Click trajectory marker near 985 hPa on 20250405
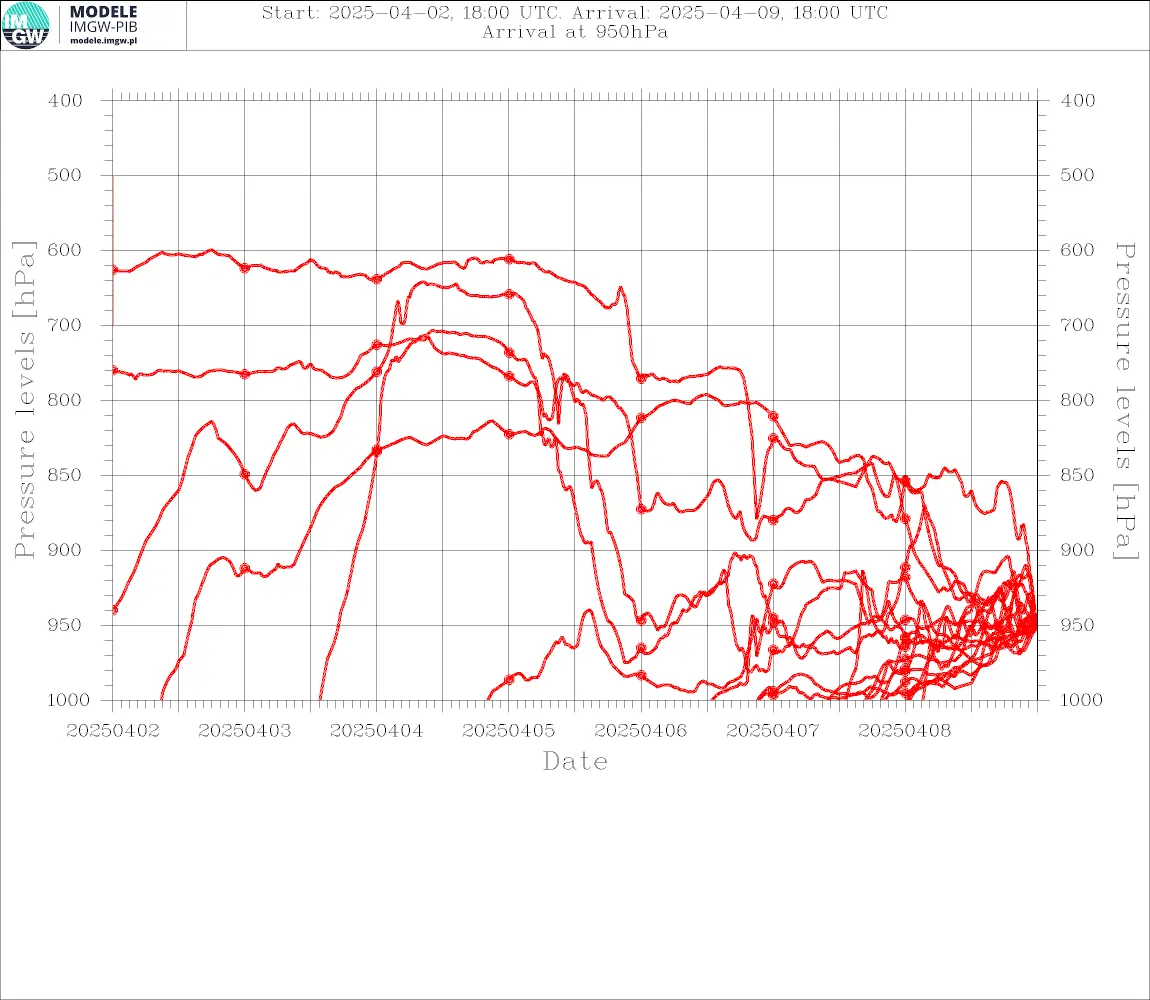This screenshot has height=1000, width=1150. click(509, 679)
